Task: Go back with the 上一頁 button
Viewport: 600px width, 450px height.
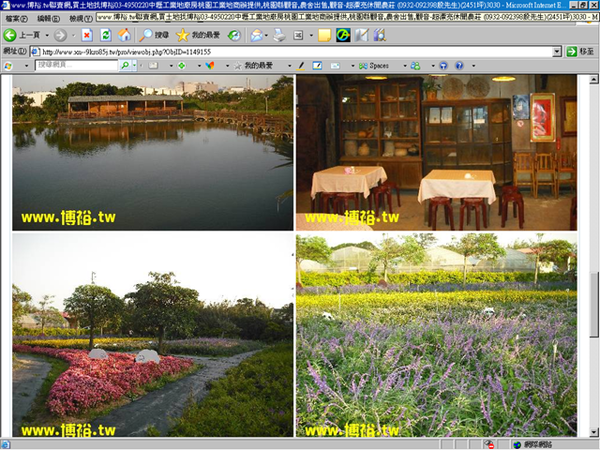Action: point(22,35)
